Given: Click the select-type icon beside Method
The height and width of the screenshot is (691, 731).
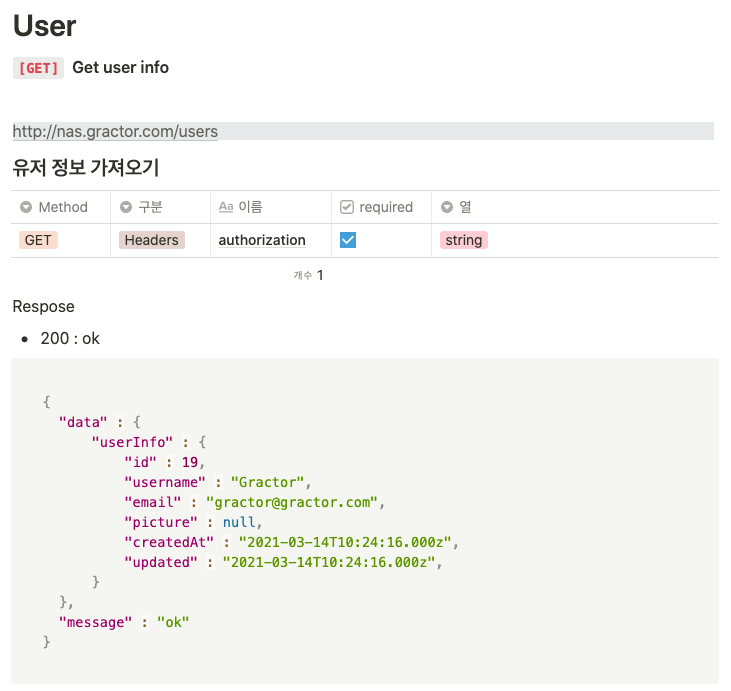Looking at the screenshot, I should point(26,207).
